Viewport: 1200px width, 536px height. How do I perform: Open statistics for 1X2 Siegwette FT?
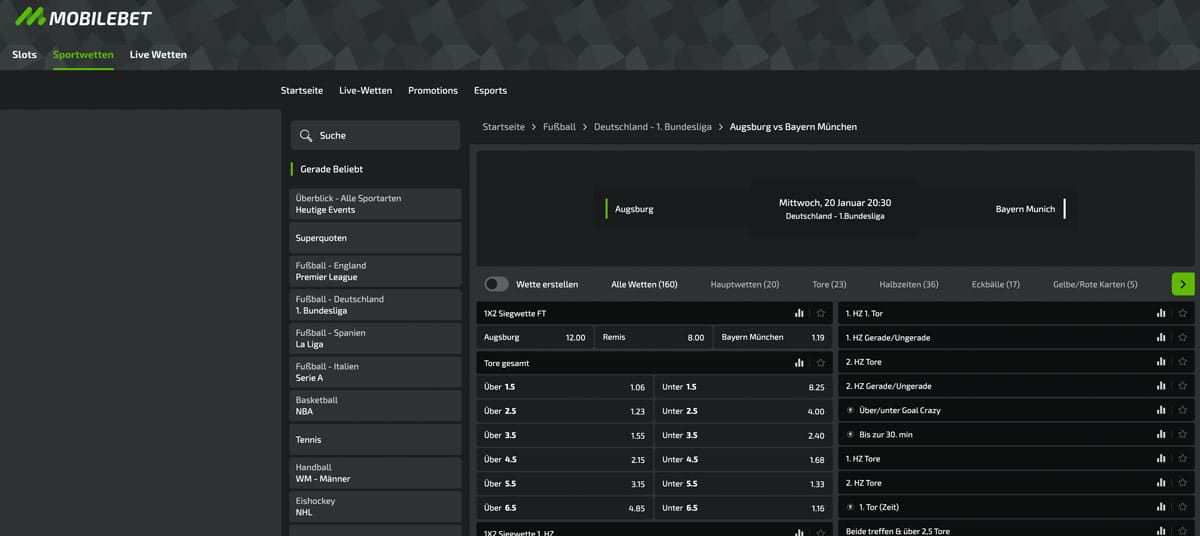click(799, 313)
